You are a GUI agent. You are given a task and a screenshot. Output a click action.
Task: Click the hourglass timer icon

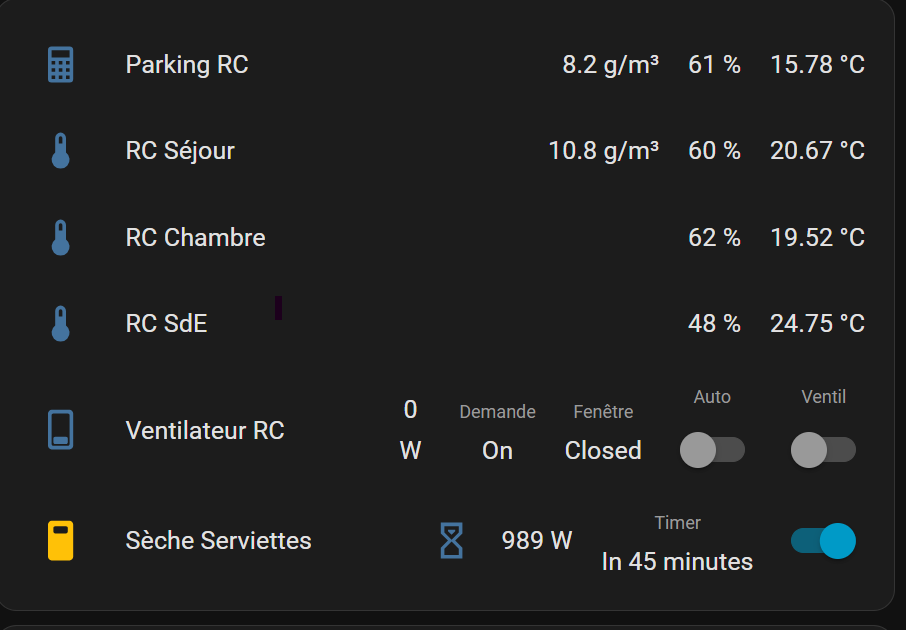pyautogui.click(x=452, y=541)
